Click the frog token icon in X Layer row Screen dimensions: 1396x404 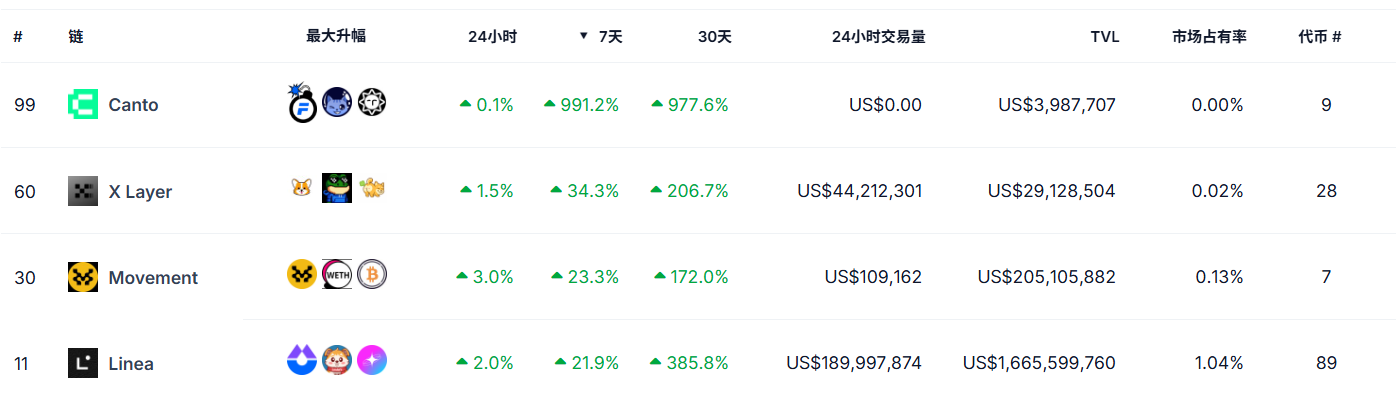(x=337, y=188)
